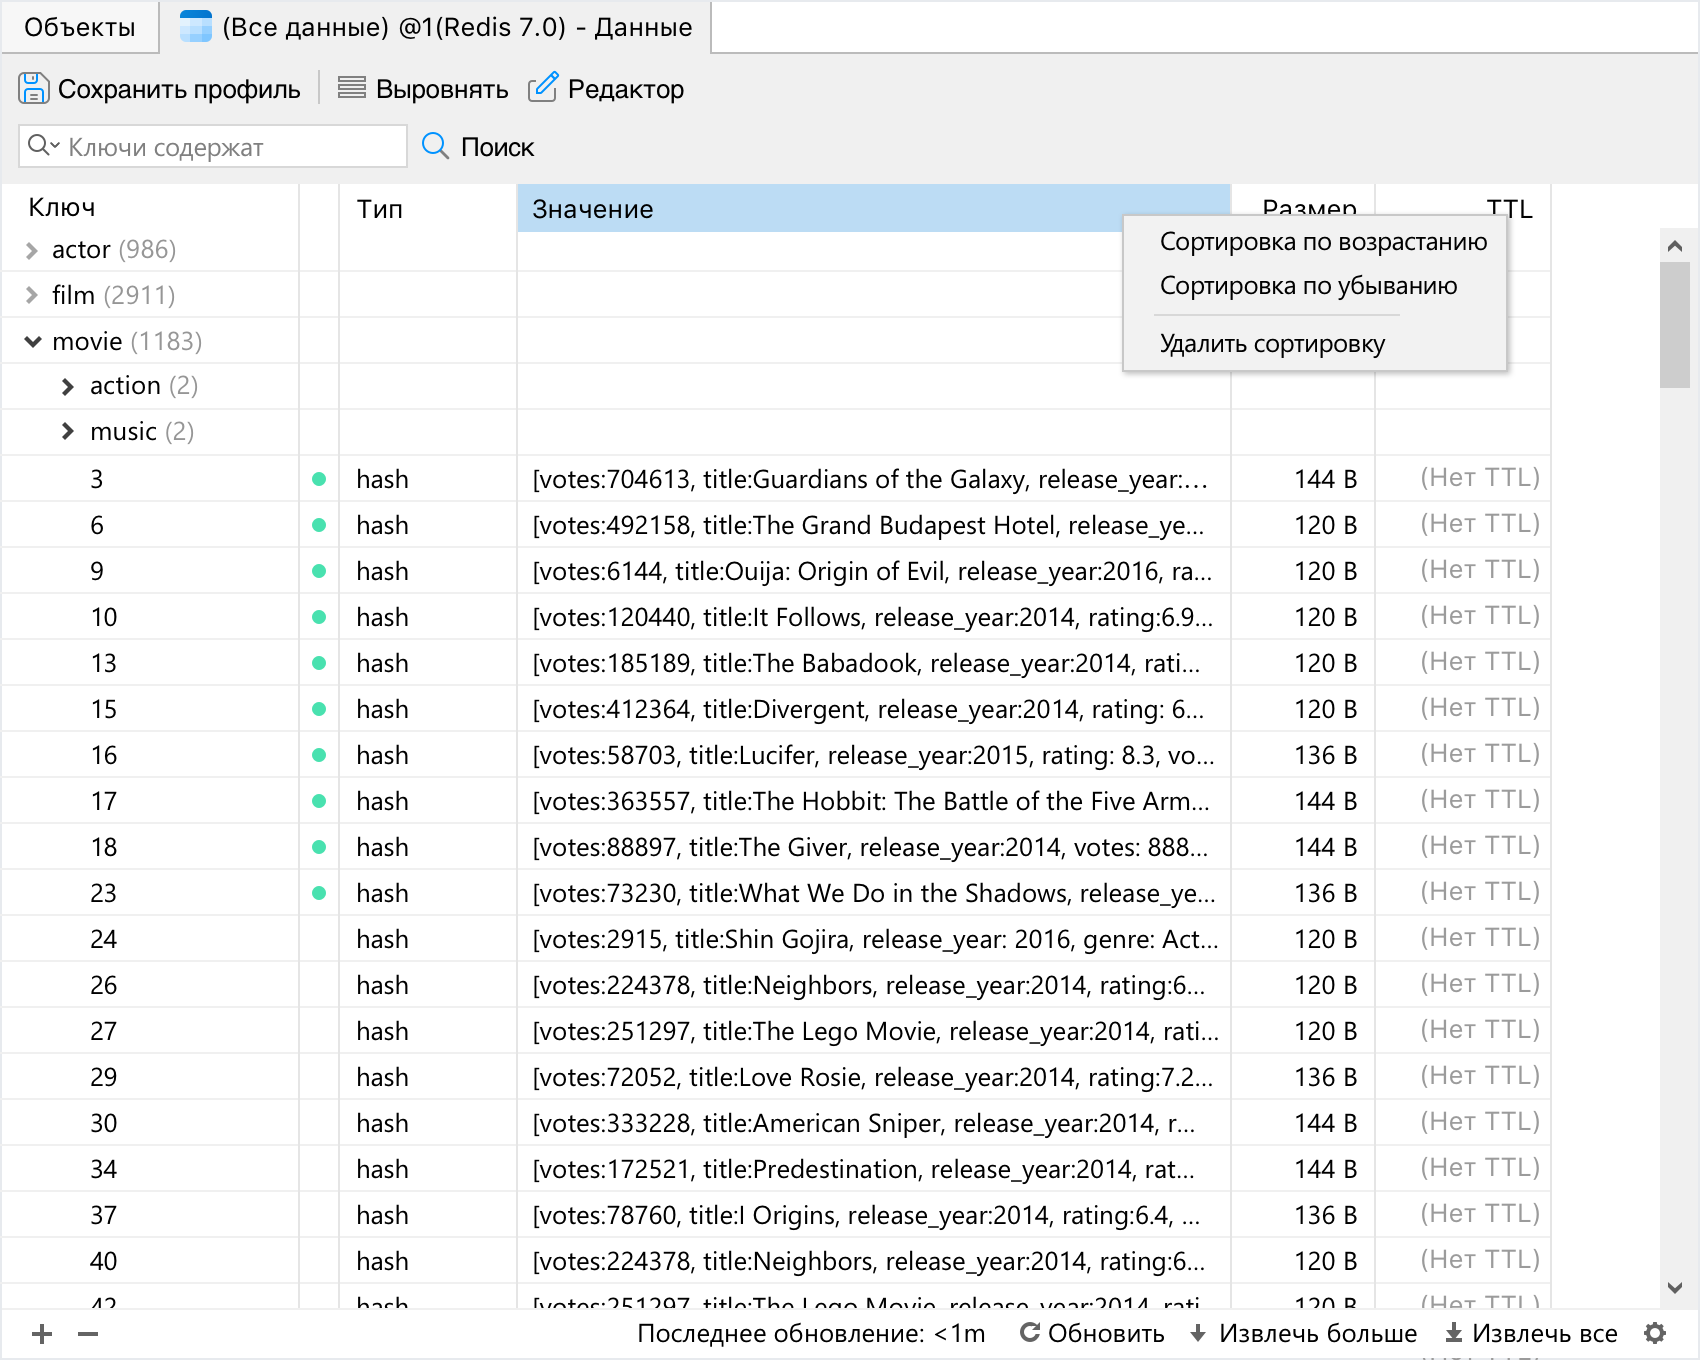1700x1360 pixels.
Task: Select the (Все данные) @1(Redis 7.0) tab
Action: [x=437, y=27]
